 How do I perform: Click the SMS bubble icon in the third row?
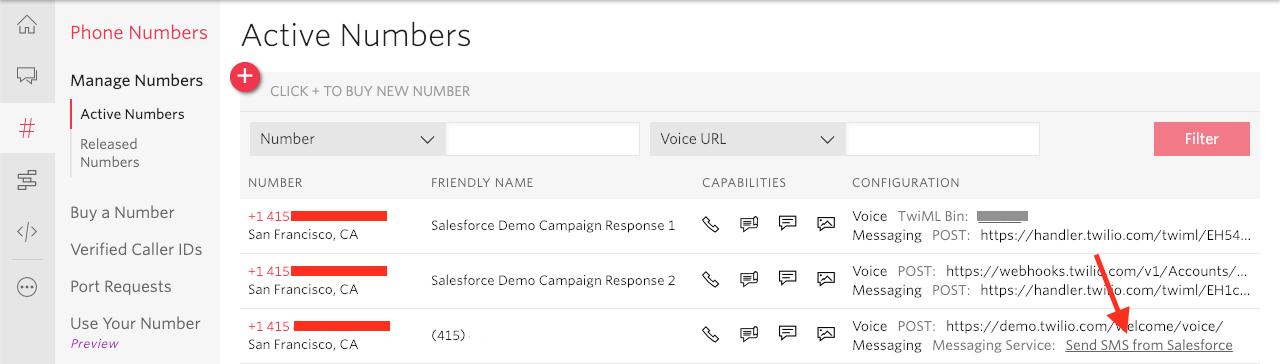pos(787,334)
